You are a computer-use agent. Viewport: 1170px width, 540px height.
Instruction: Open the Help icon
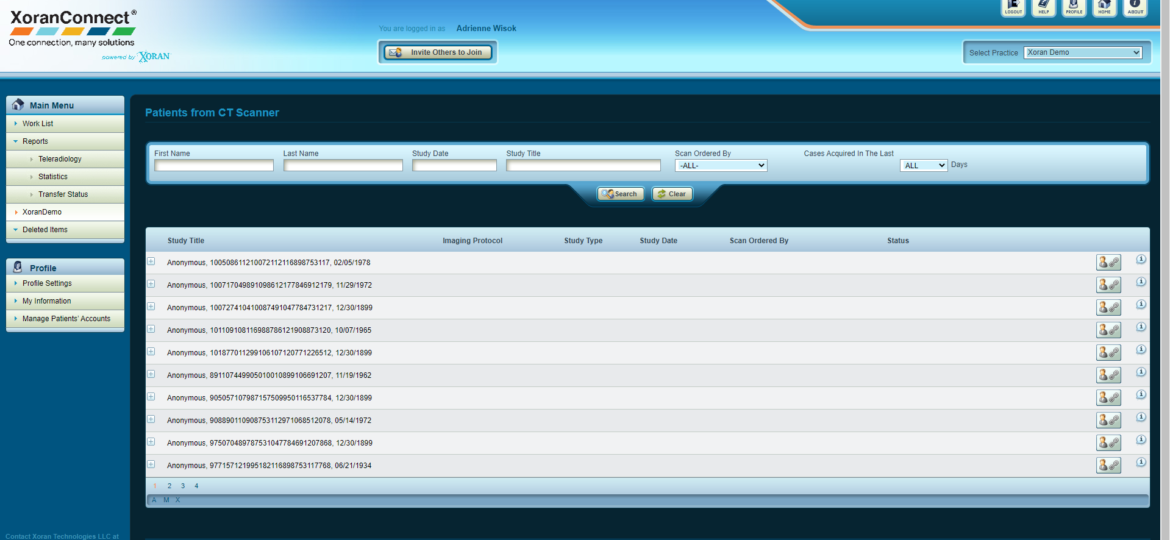[x=1044, y=8]
